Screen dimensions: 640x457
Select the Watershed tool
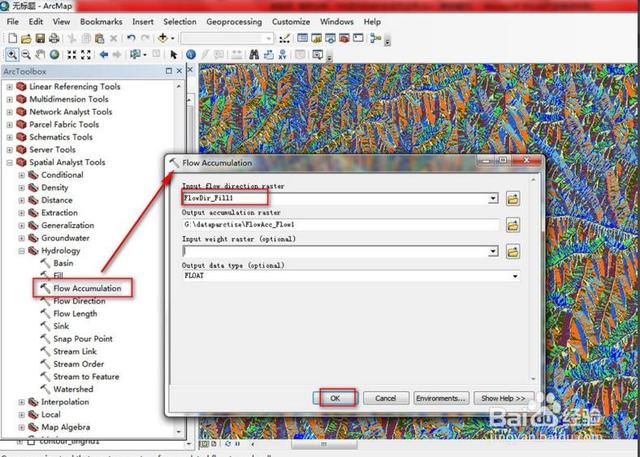point(73,389)
